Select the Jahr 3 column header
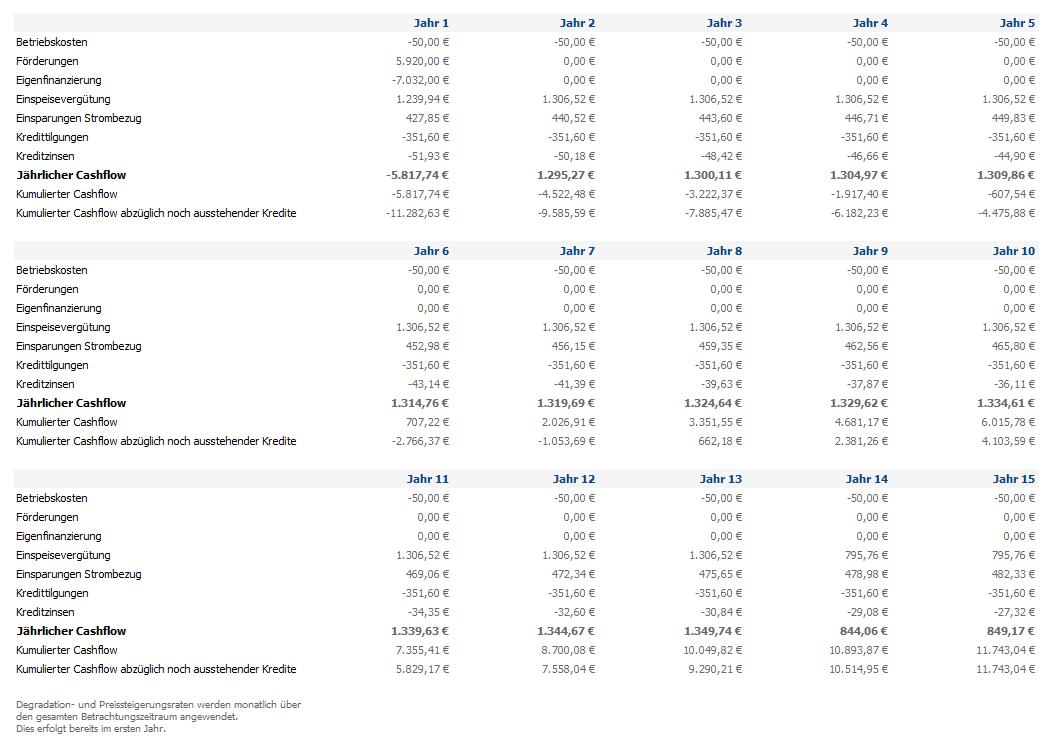The height and width of the screenshot is (750, 1052). click(x=724, y=23)
